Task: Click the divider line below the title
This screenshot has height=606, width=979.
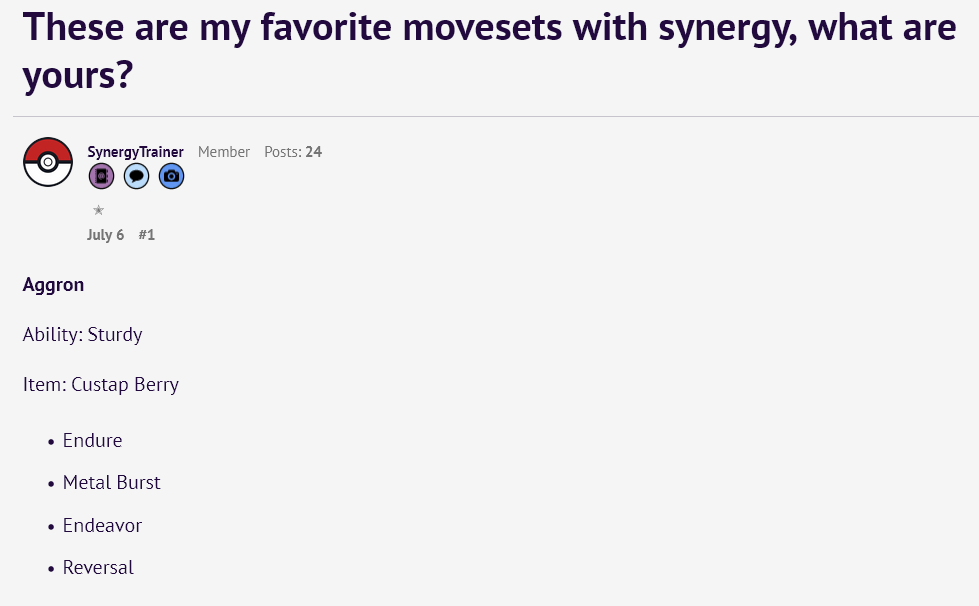Action: [x=489, y=117]
